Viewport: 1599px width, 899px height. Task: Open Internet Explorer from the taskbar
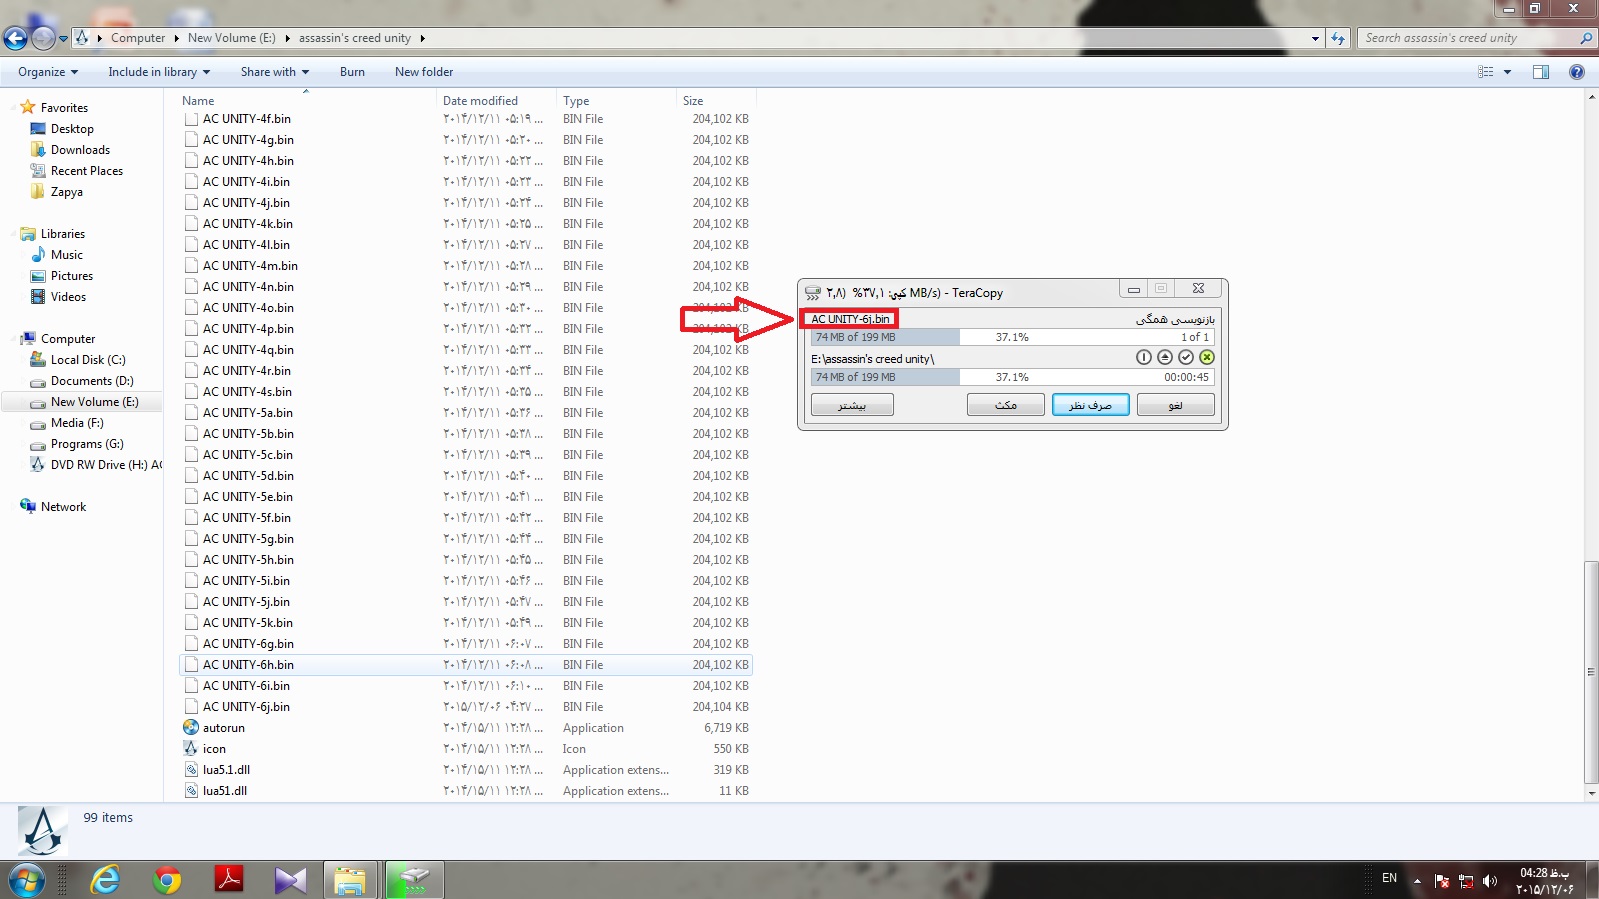tap(105, 880)
